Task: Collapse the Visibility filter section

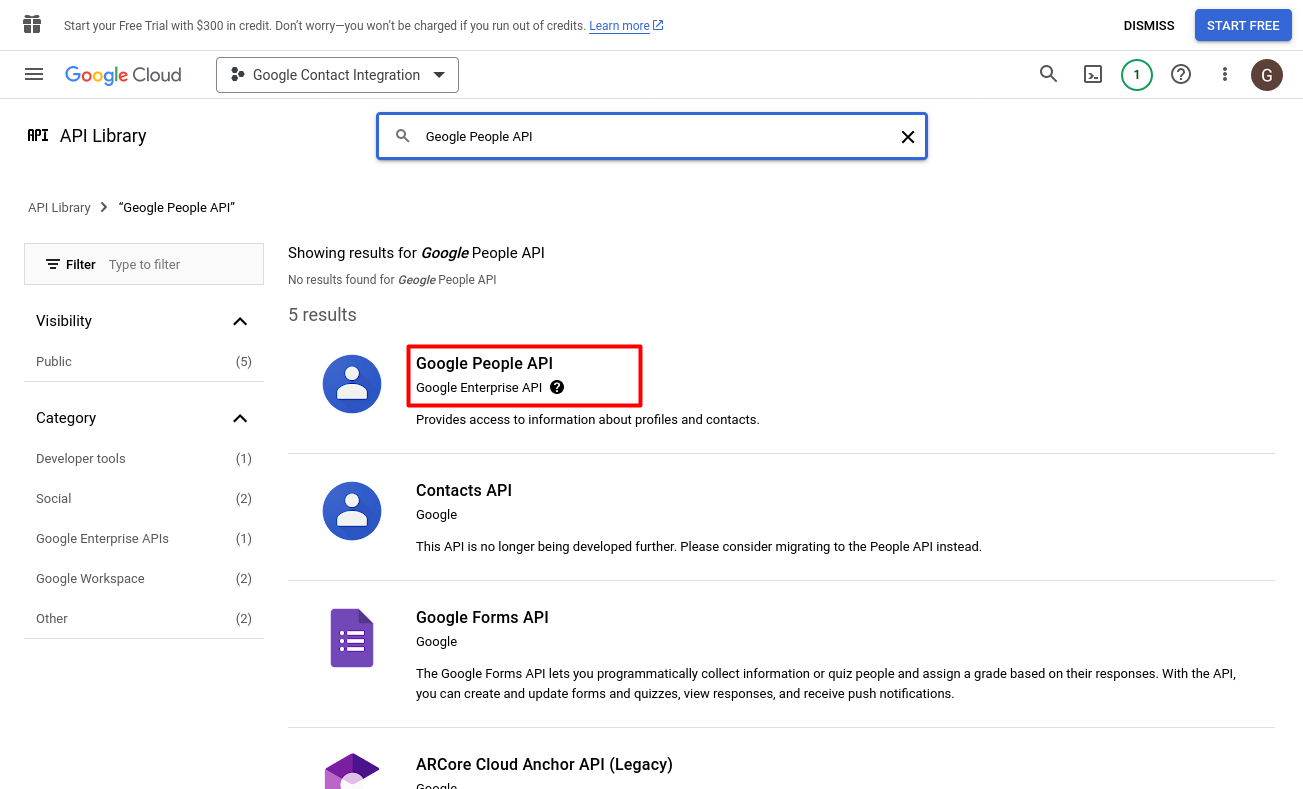Action: point(240,321)
